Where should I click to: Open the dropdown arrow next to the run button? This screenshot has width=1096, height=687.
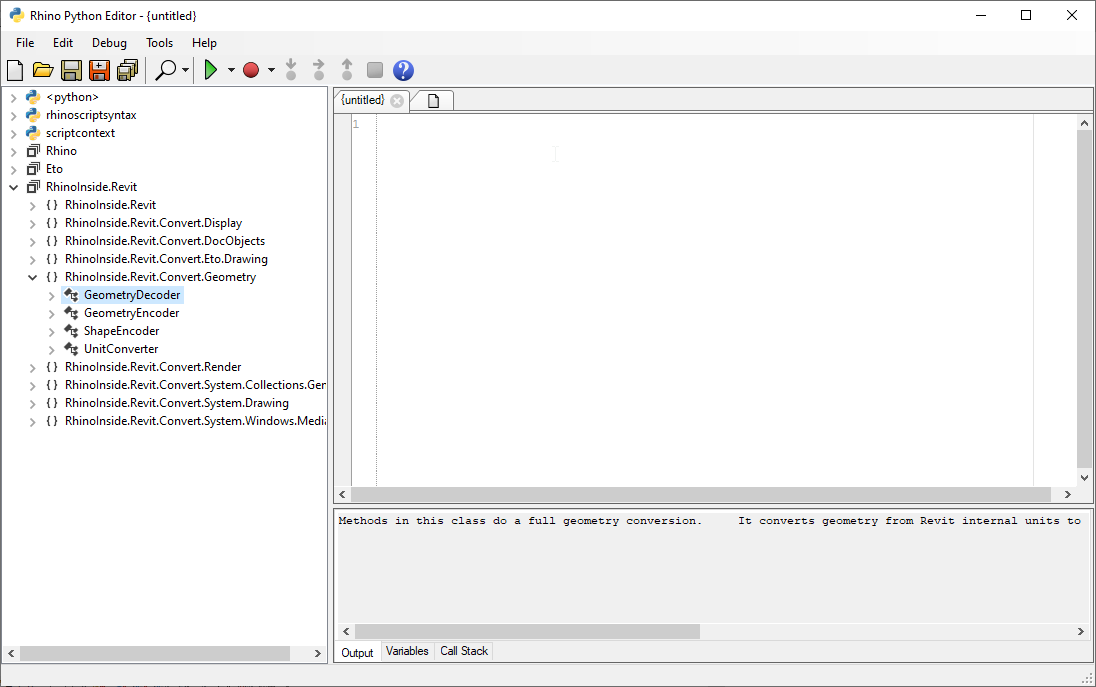point(231,70)
